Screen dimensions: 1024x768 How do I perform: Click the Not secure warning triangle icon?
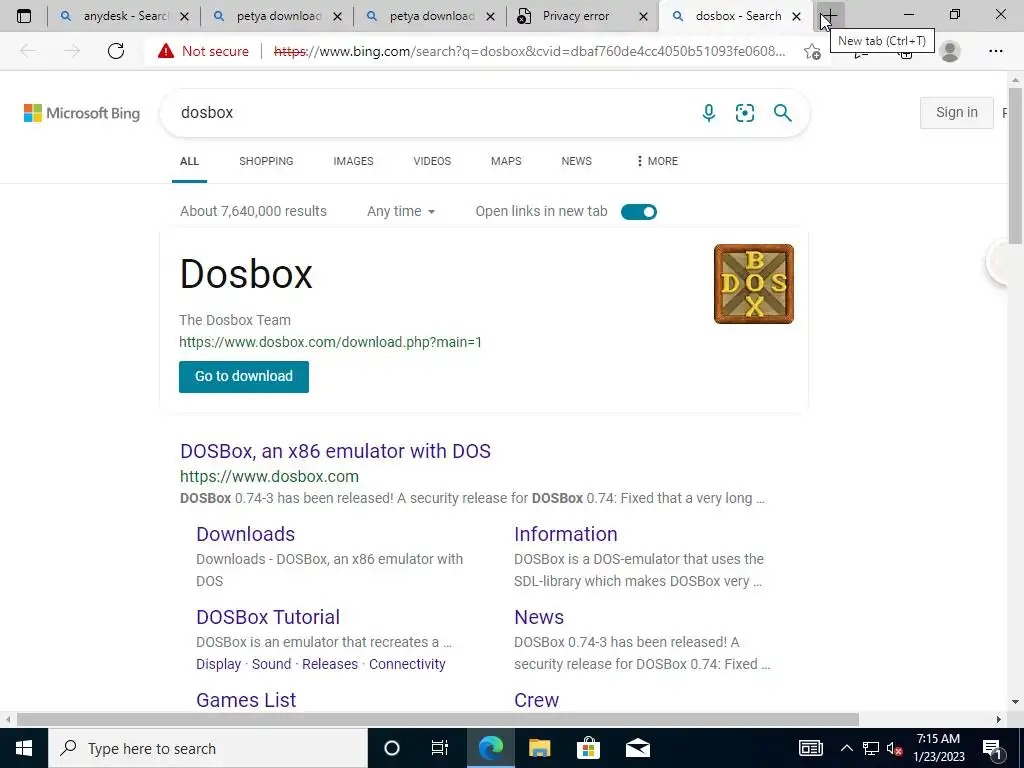[x=166, y=51]
